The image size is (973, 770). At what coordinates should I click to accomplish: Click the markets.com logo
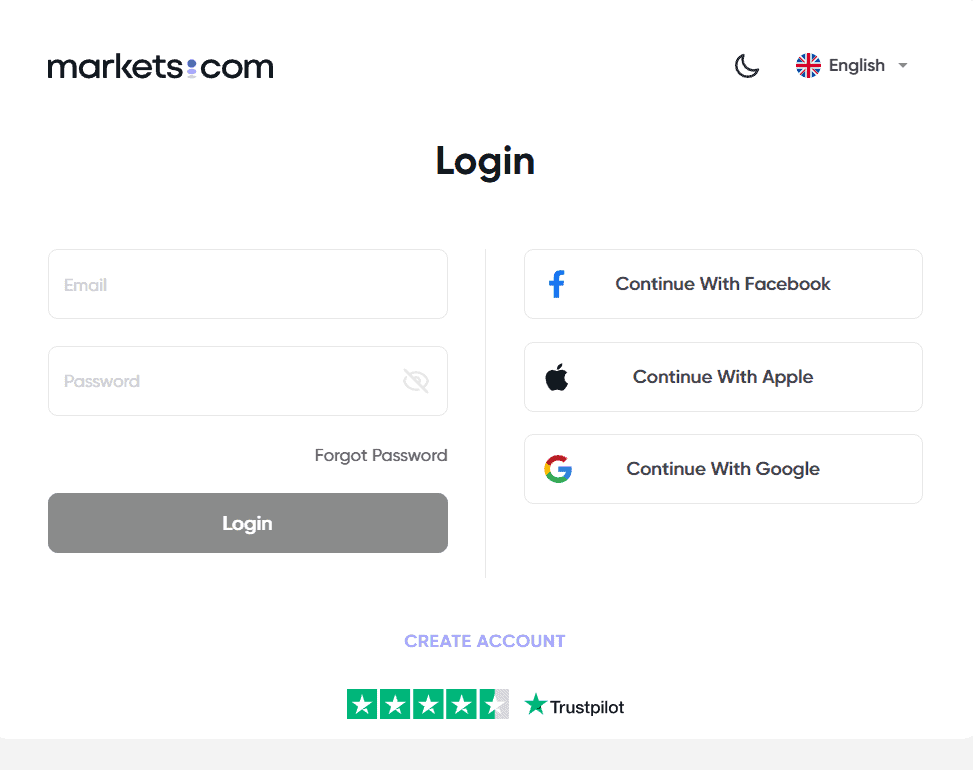point(160,66)
